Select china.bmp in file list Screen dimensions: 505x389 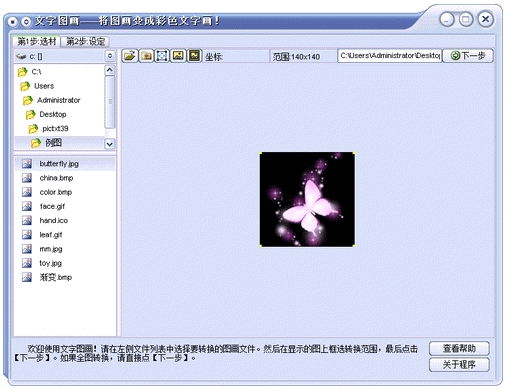coord(56,178)
